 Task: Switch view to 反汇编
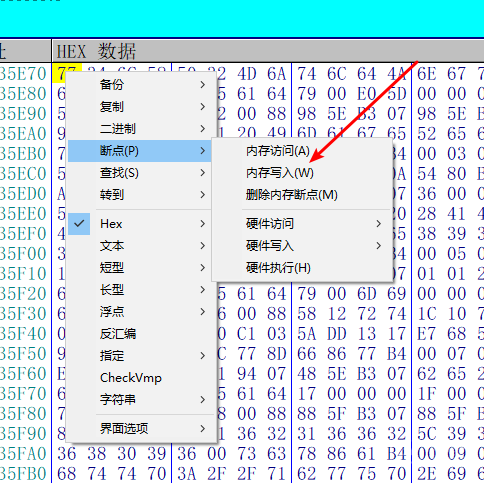pyautogui.click(x=139, y=334)
